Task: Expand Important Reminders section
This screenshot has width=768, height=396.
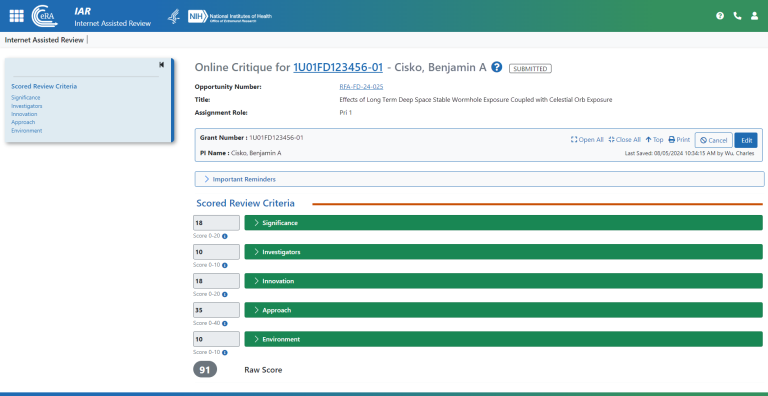Action: pyautogui.click(x=480, y=179)
